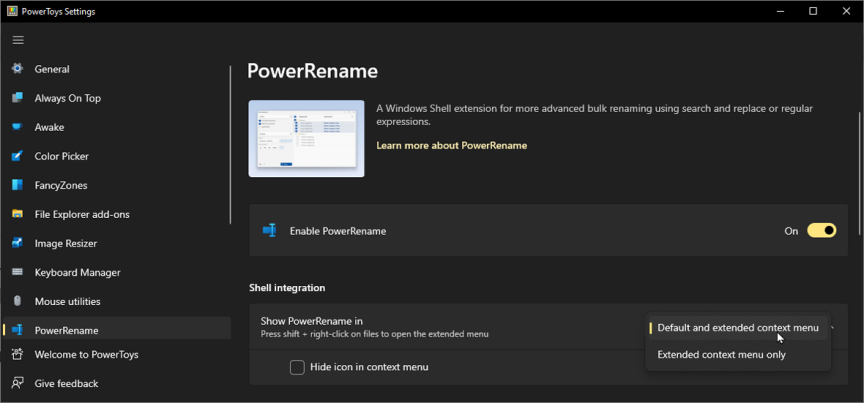Click the General gear icon in sidebar
The width and height of the screenshot is (864, 403).
(17, 69)
